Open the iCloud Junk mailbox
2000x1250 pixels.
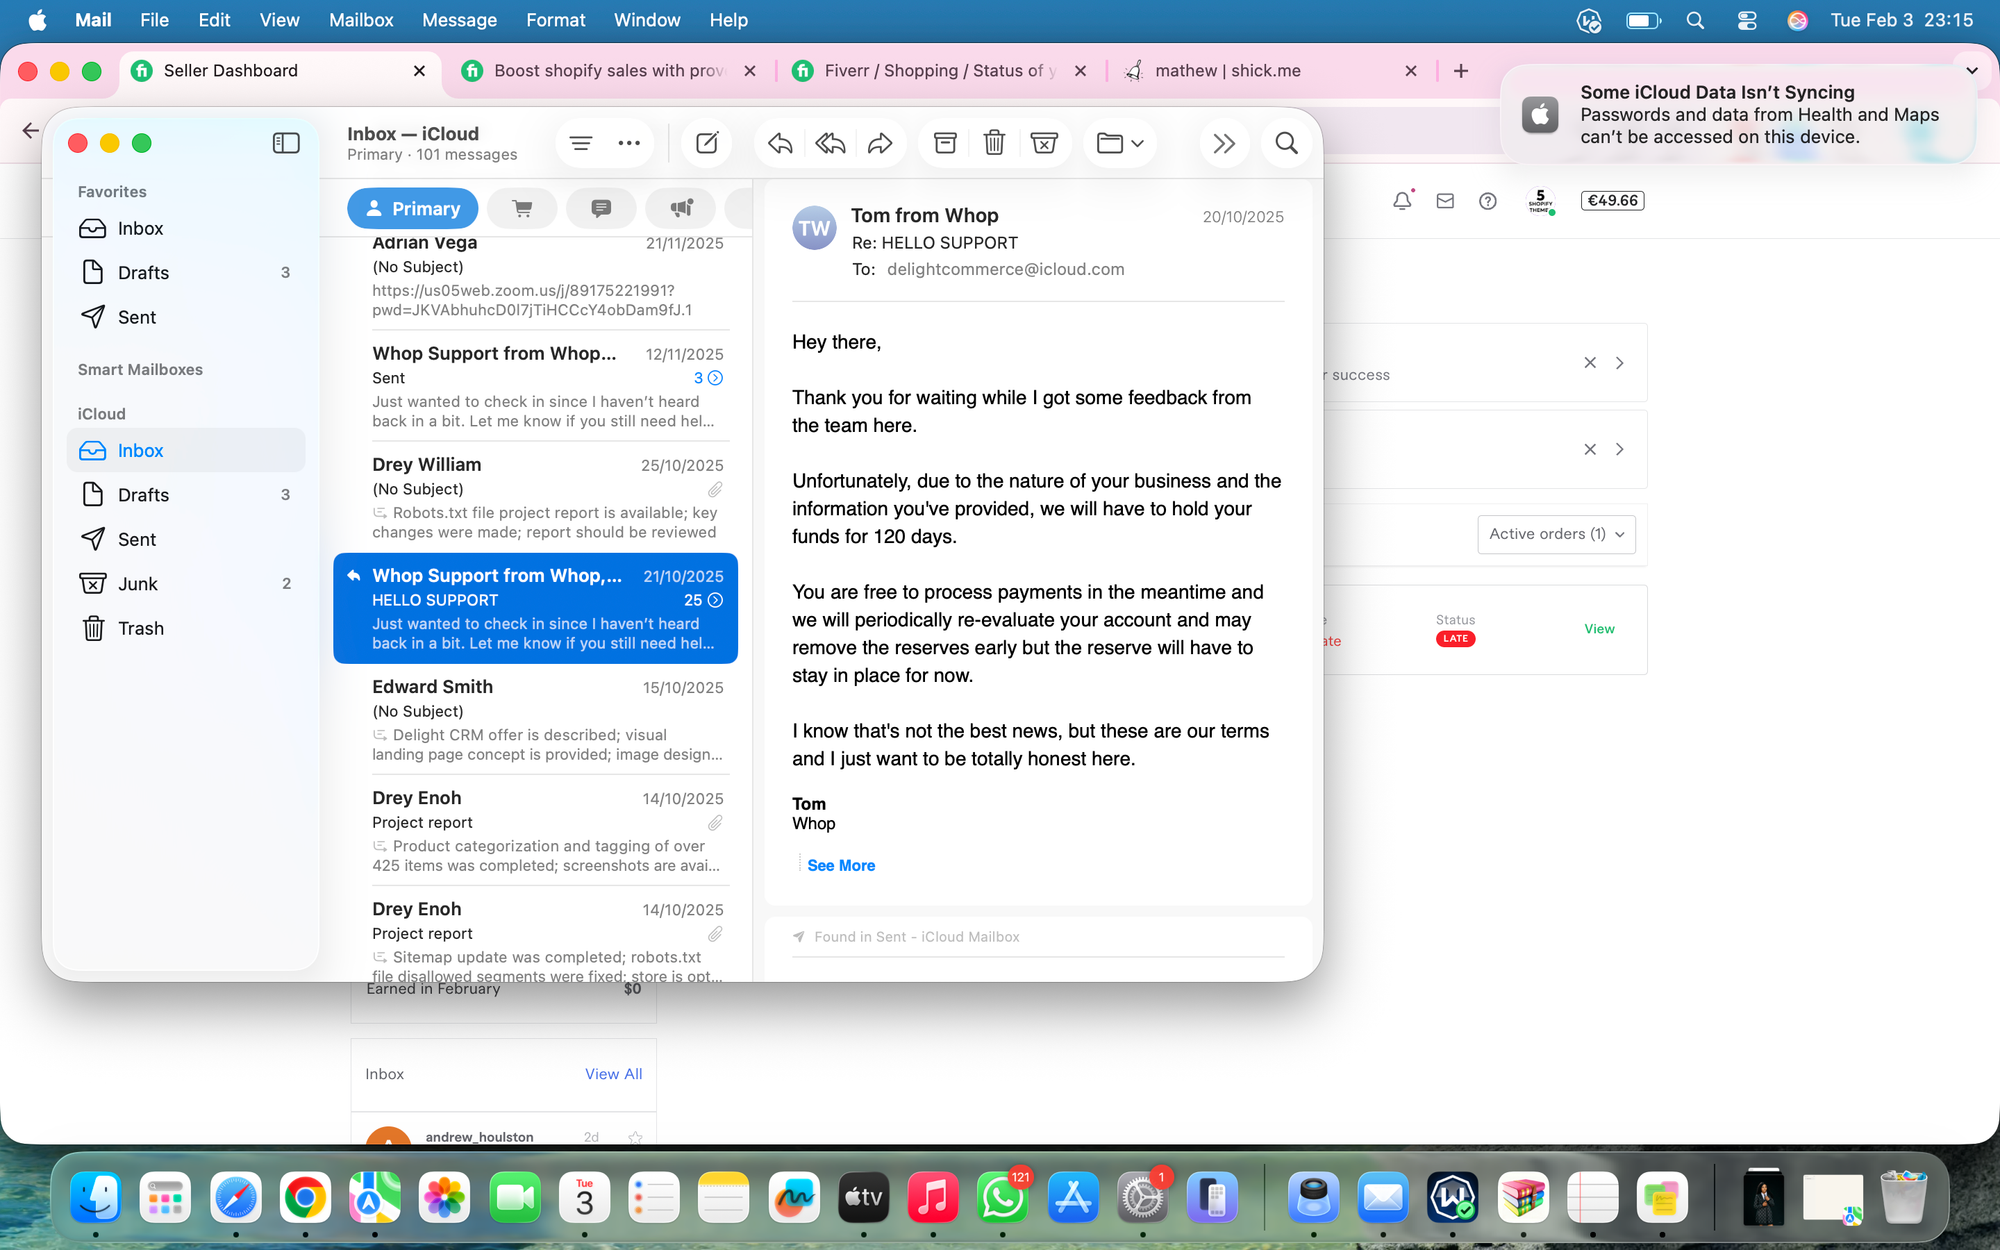click(138, 584)
